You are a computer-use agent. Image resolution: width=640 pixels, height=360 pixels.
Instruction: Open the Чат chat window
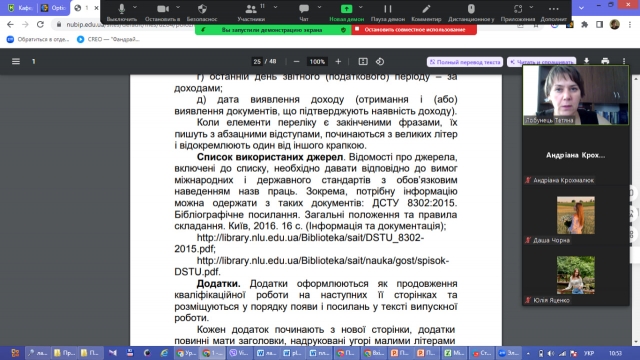coord(304,12)
